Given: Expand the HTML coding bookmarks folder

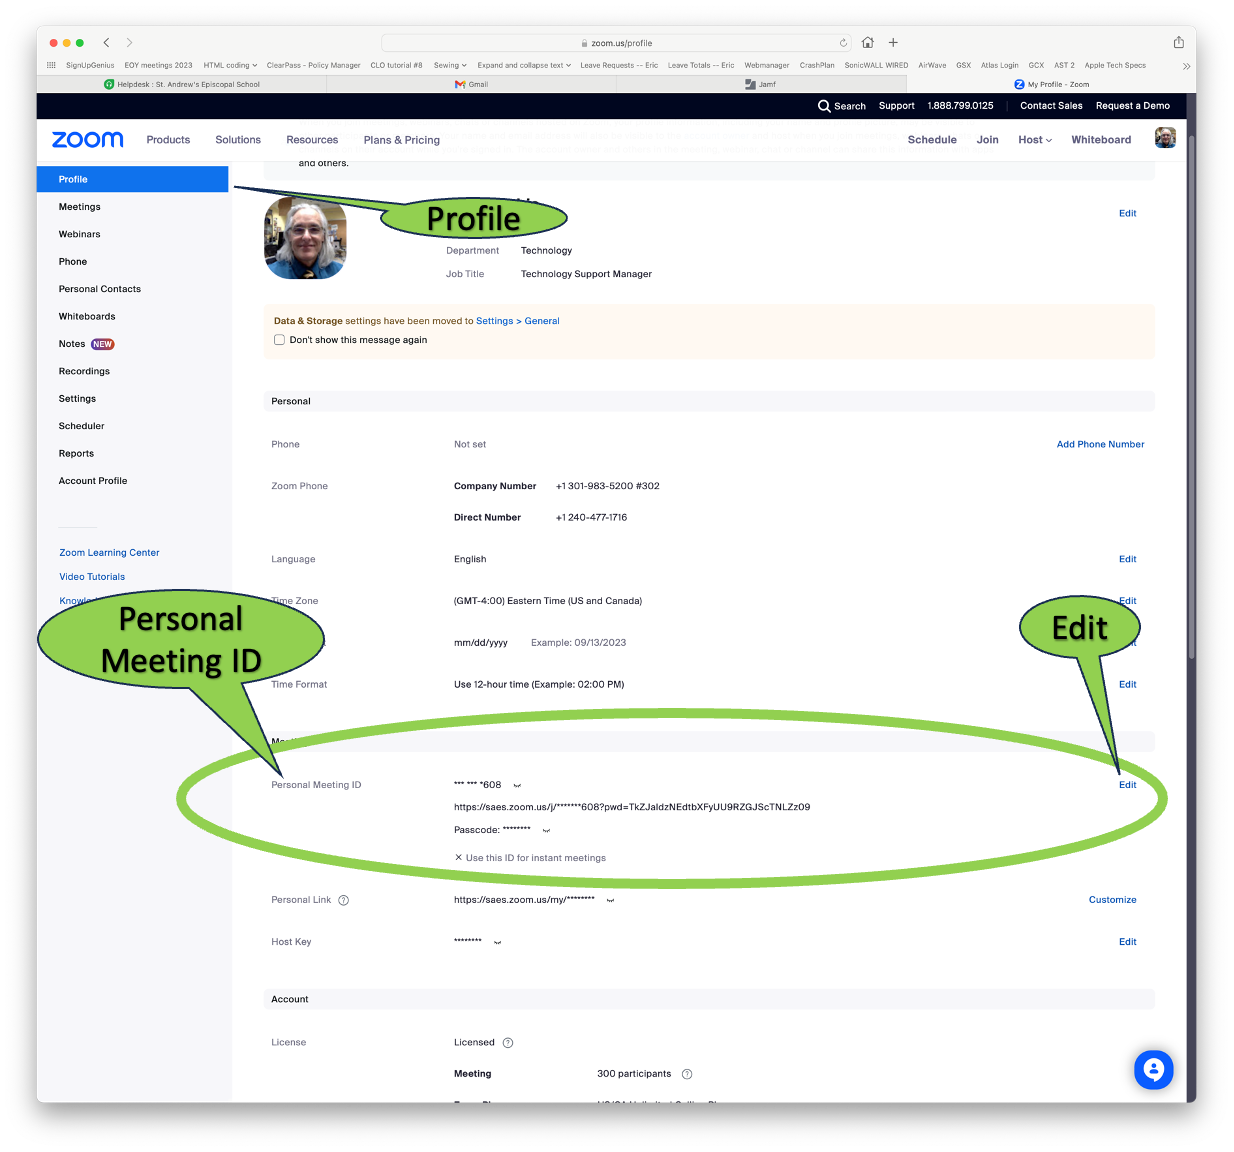Looking at the screenshot, I should (230, 65).
